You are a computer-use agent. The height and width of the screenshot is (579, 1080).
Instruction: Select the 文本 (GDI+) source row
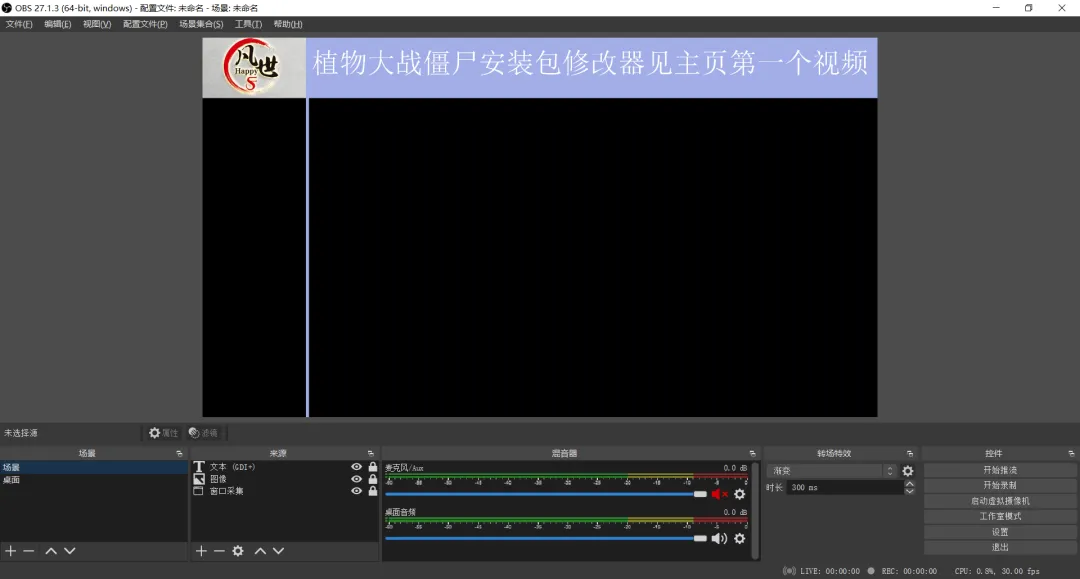click(284, 467)
